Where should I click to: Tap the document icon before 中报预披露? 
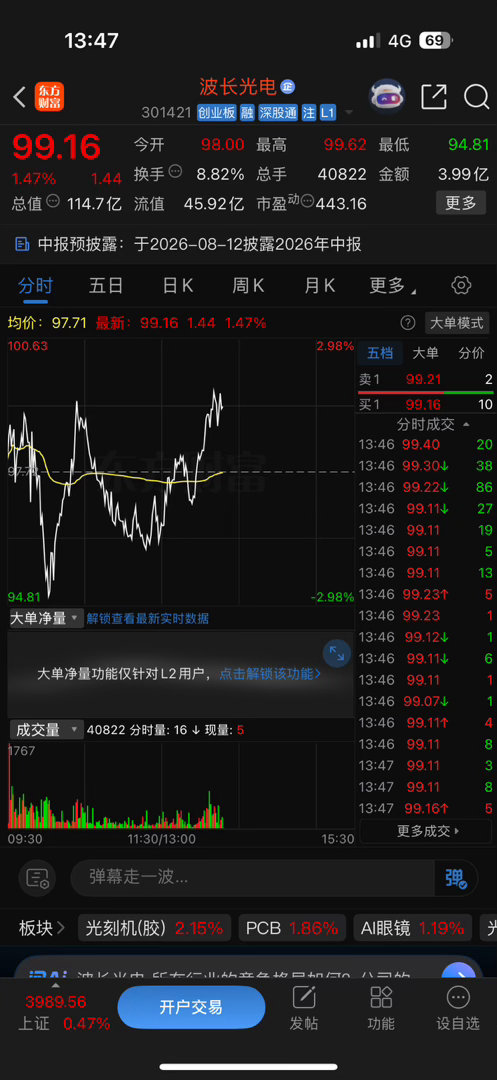[x=23, y=244]
